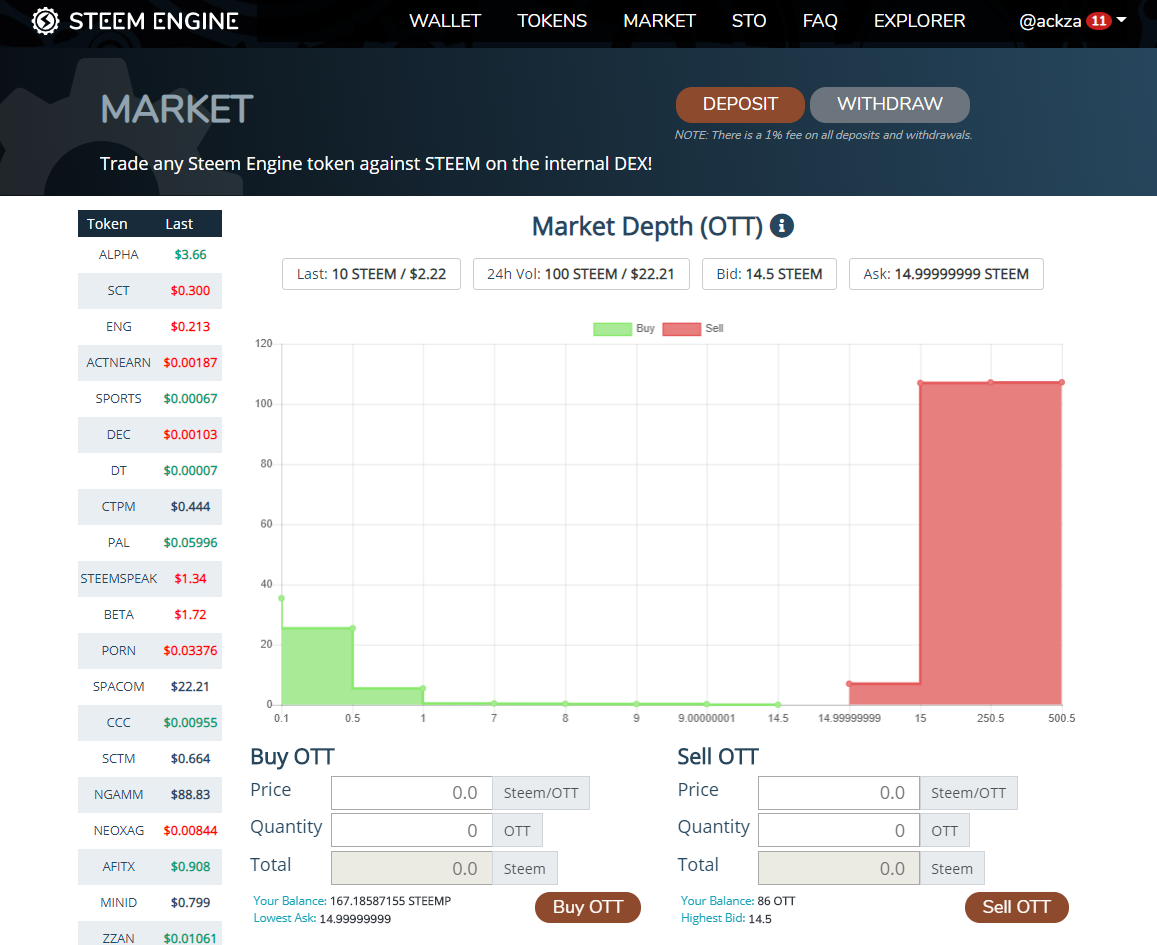The image size is (1157, 945).
Task: Click Your Balance 86 OTT link
Action: (x=776, y=901)
